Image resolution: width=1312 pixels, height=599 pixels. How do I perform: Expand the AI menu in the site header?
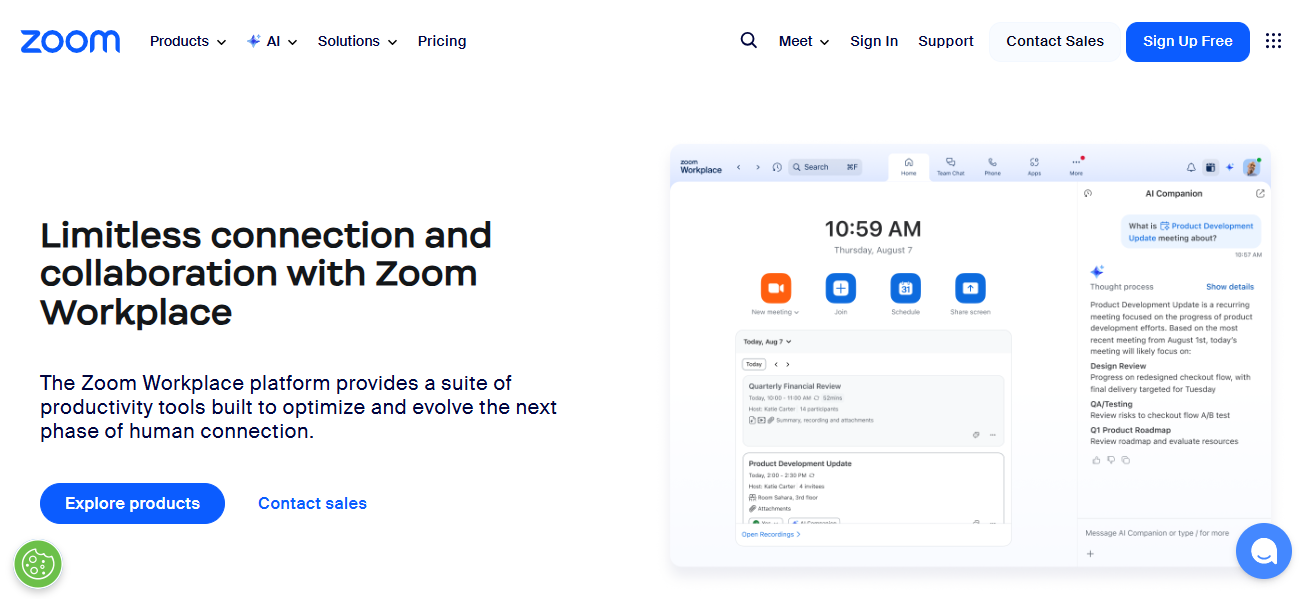[x=272, y=41]
